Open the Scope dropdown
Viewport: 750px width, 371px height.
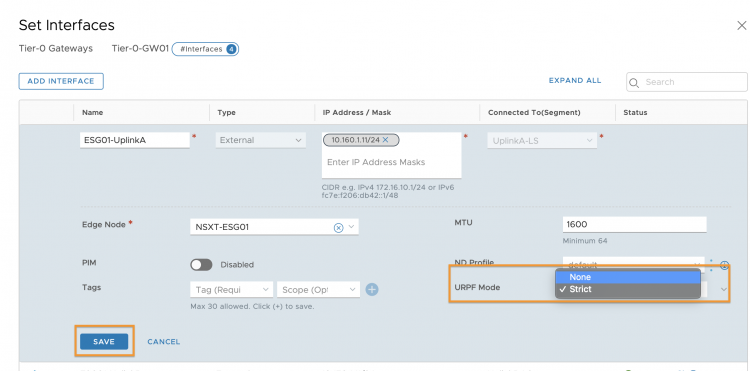(x=318, y=290)
